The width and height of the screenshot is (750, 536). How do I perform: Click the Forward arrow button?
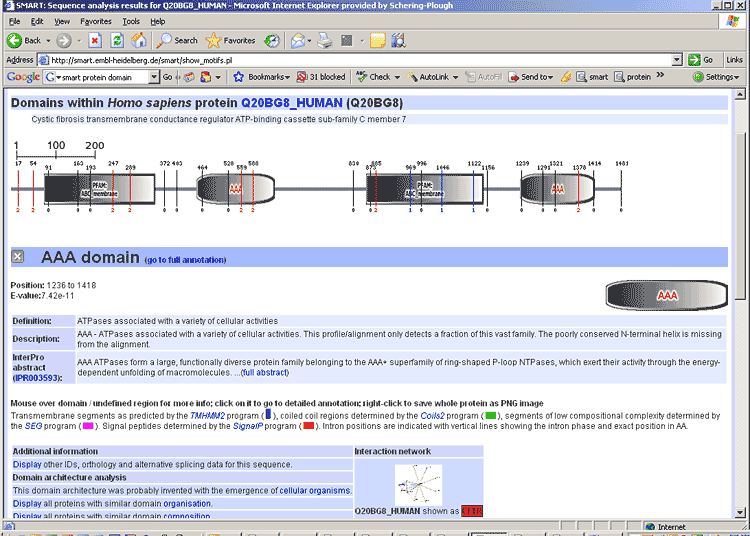(64, 41)
